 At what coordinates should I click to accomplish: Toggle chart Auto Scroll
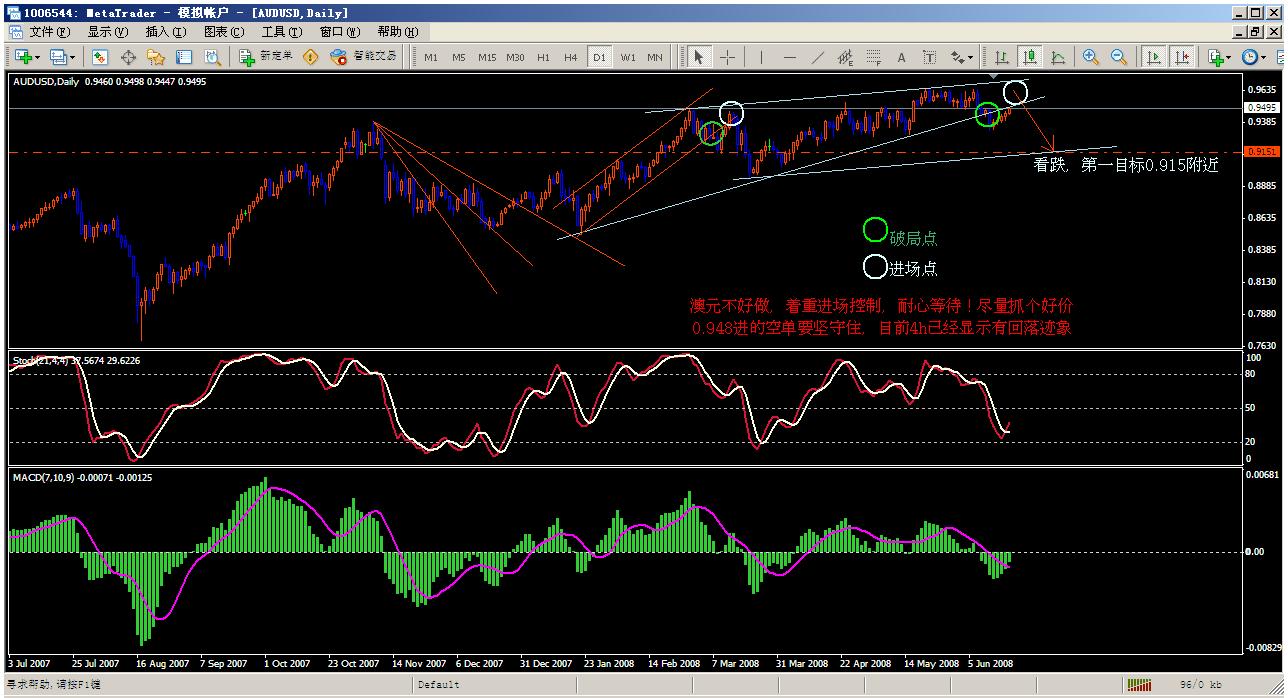point(1153,57)
